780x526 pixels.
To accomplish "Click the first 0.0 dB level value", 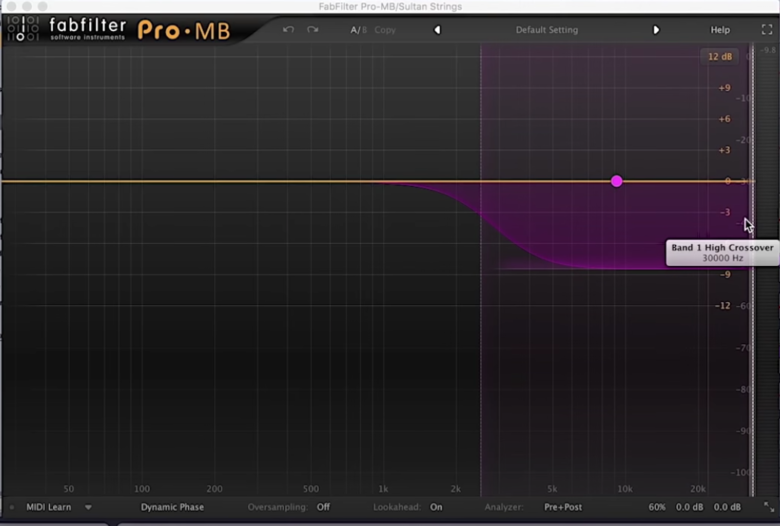I will coord(689,507).
